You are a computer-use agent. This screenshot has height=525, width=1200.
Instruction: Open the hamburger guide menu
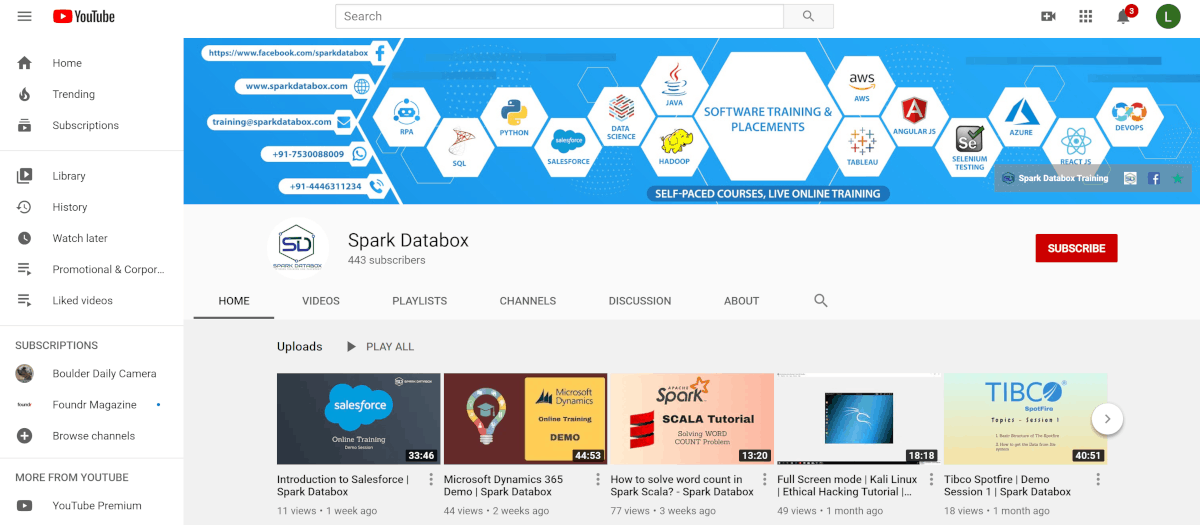(25, 16)
